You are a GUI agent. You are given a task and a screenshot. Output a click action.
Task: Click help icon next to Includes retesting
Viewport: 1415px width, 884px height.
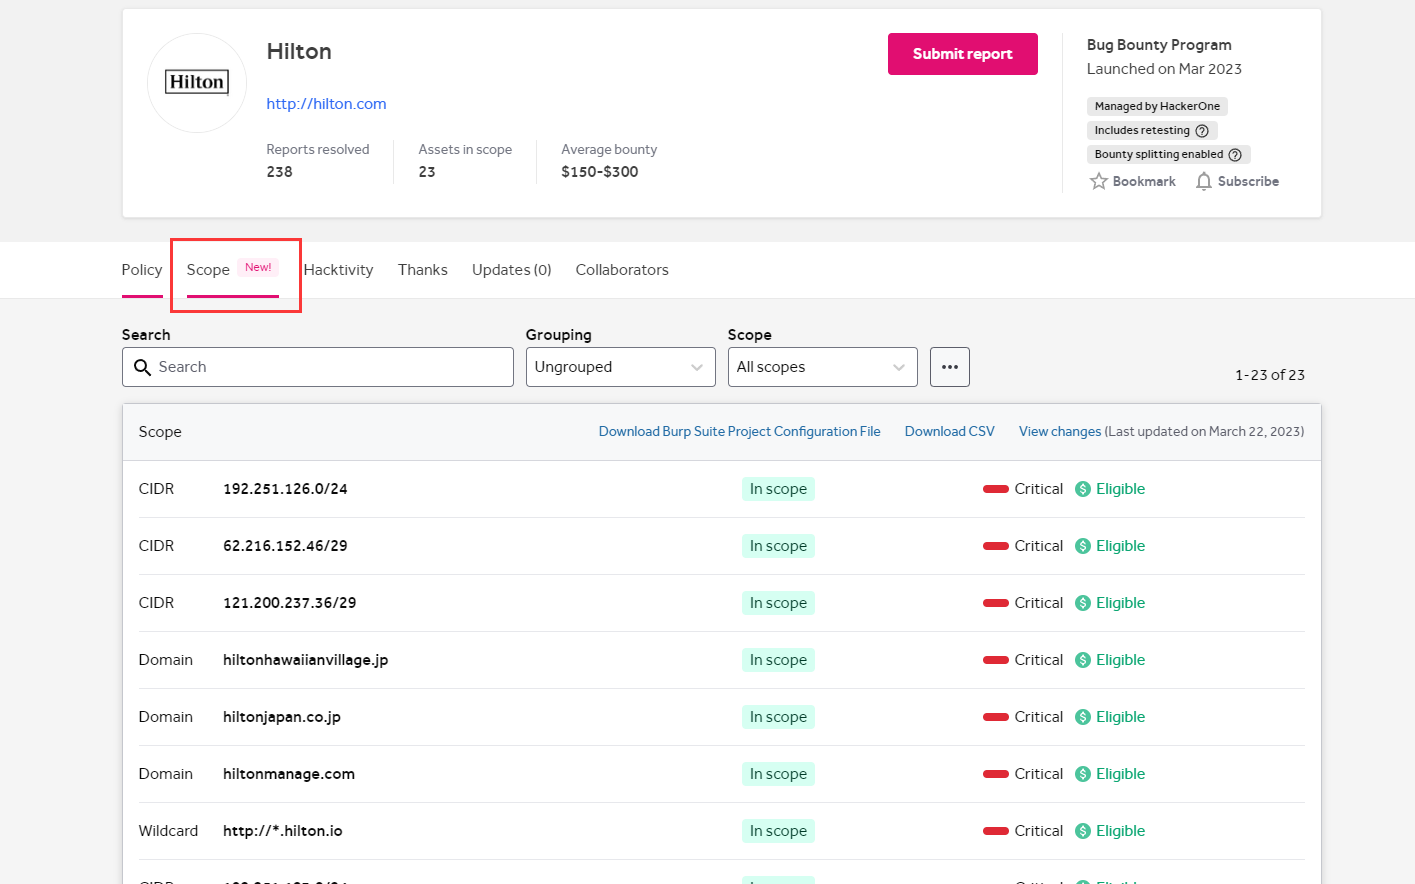(x=1202, y=131)
